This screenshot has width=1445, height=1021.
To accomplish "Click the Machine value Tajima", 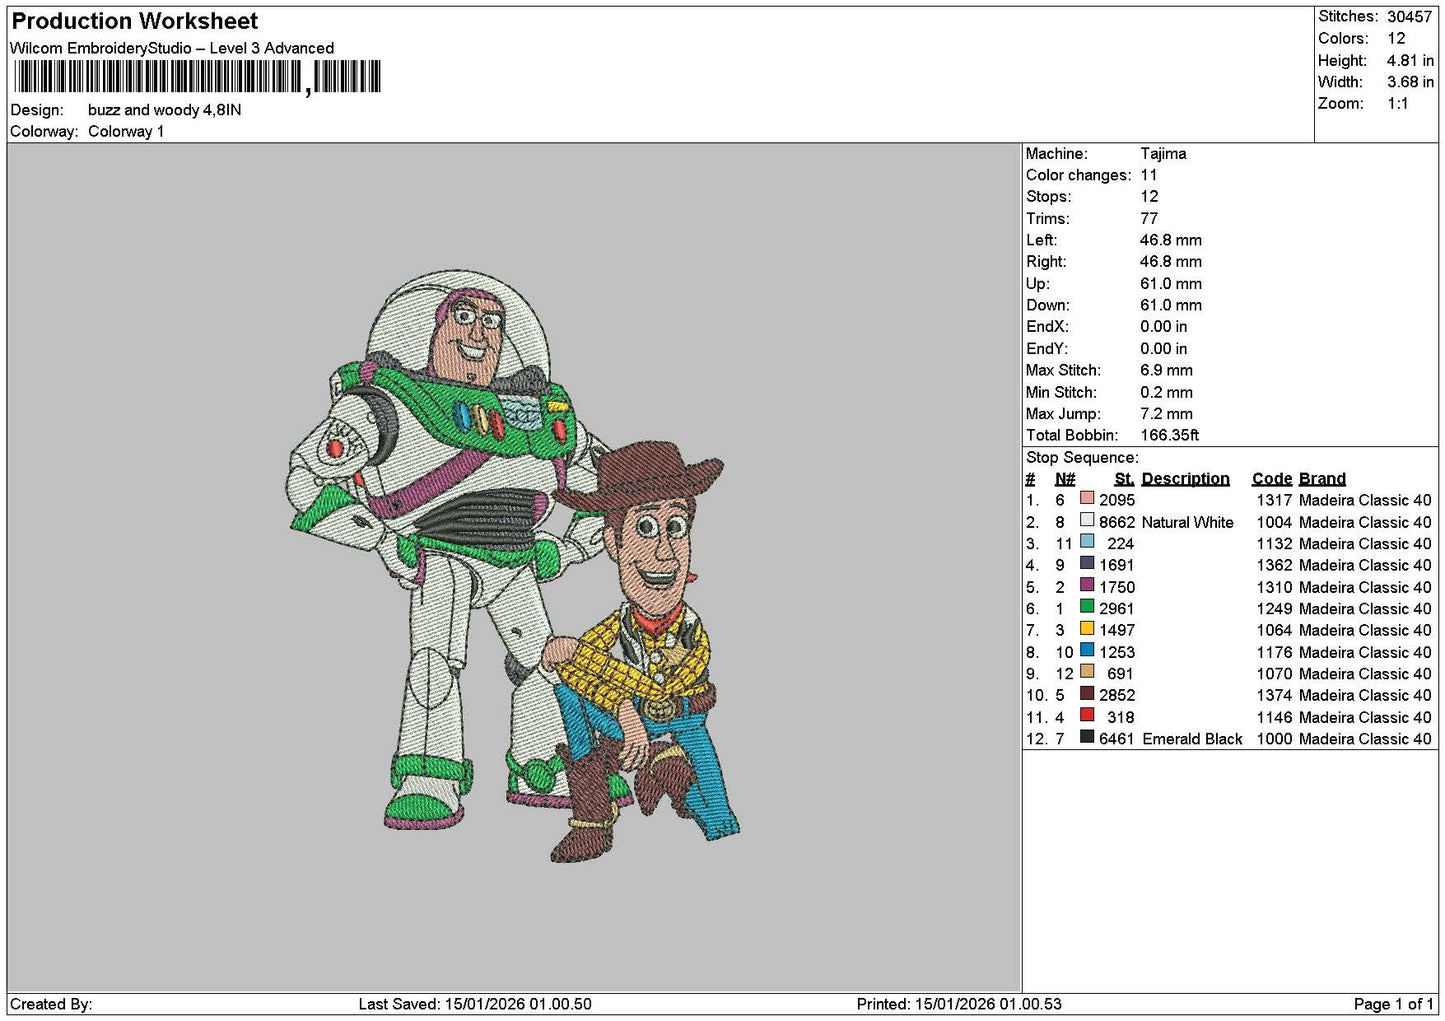I will click(x=1163, y=154).
